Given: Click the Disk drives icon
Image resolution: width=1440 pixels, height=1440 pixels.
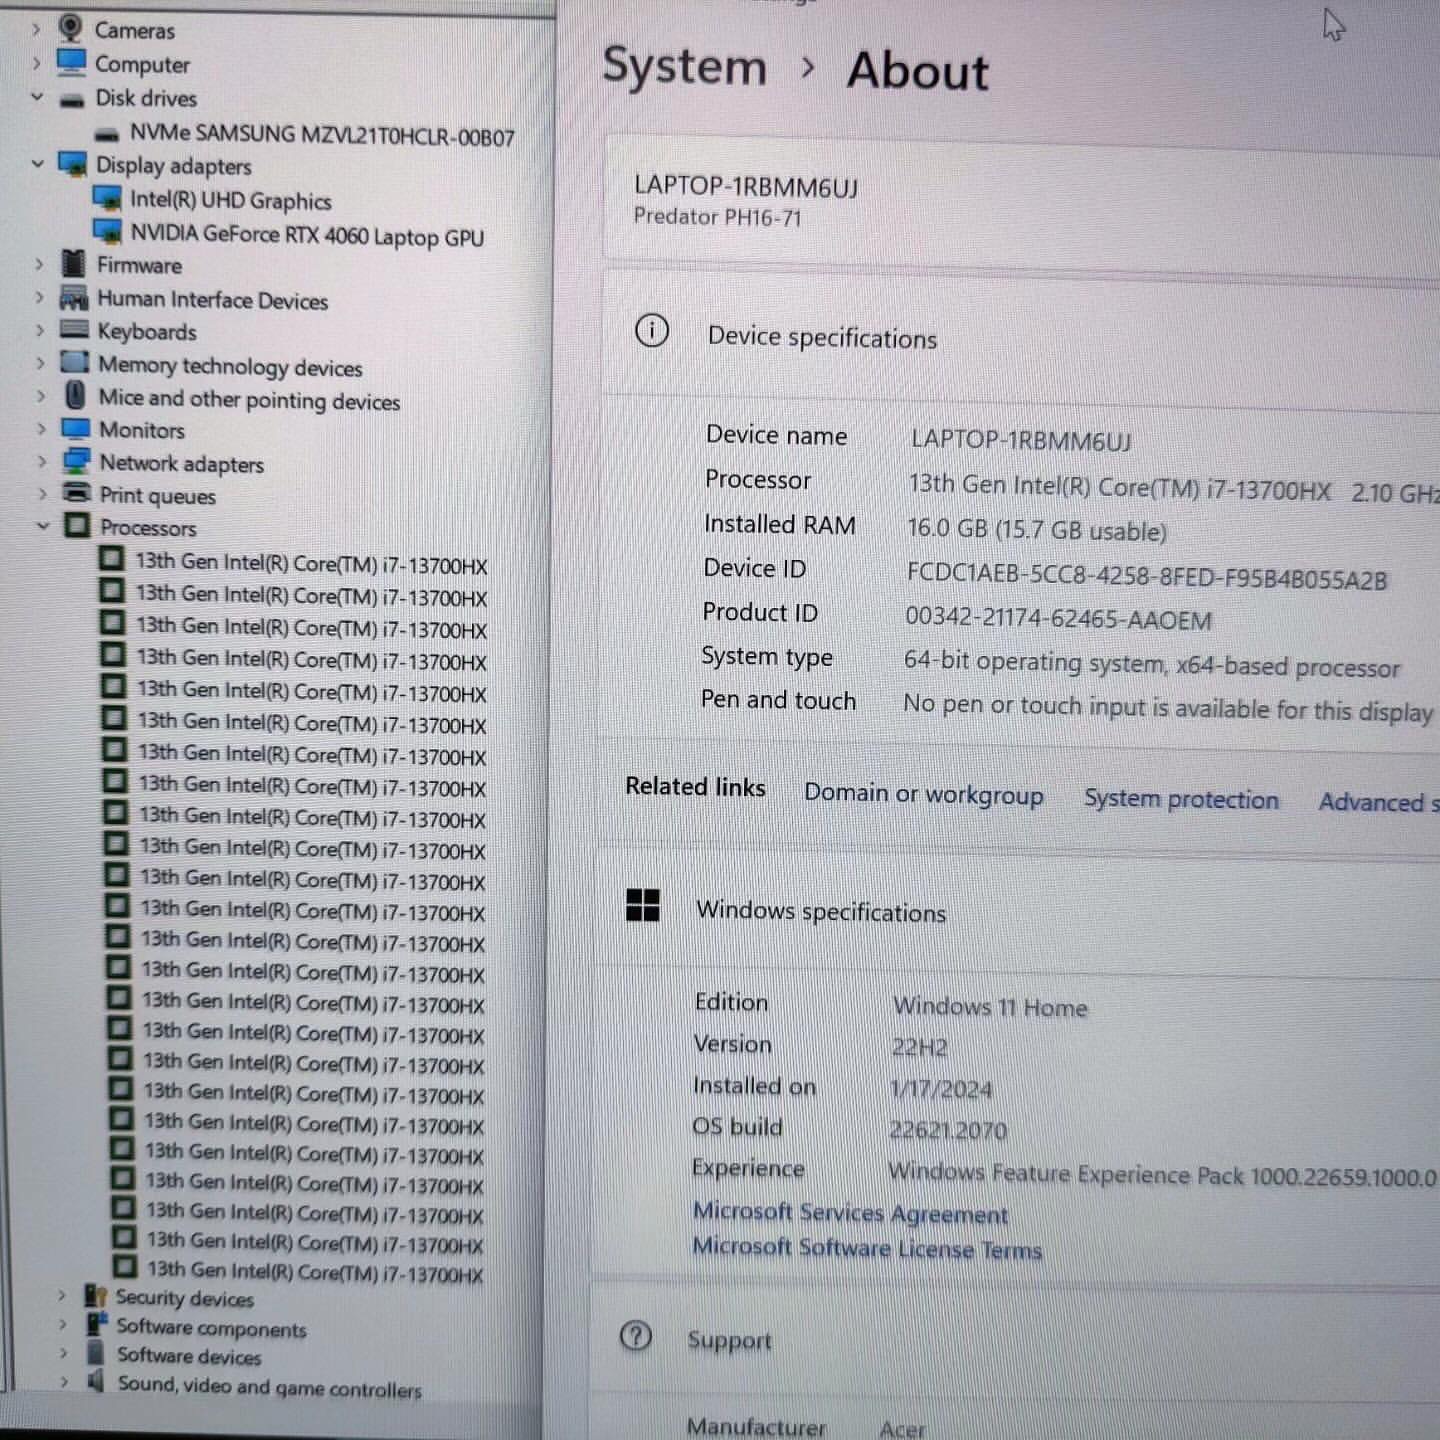Looking at the screenshot, I should (72, 99).
